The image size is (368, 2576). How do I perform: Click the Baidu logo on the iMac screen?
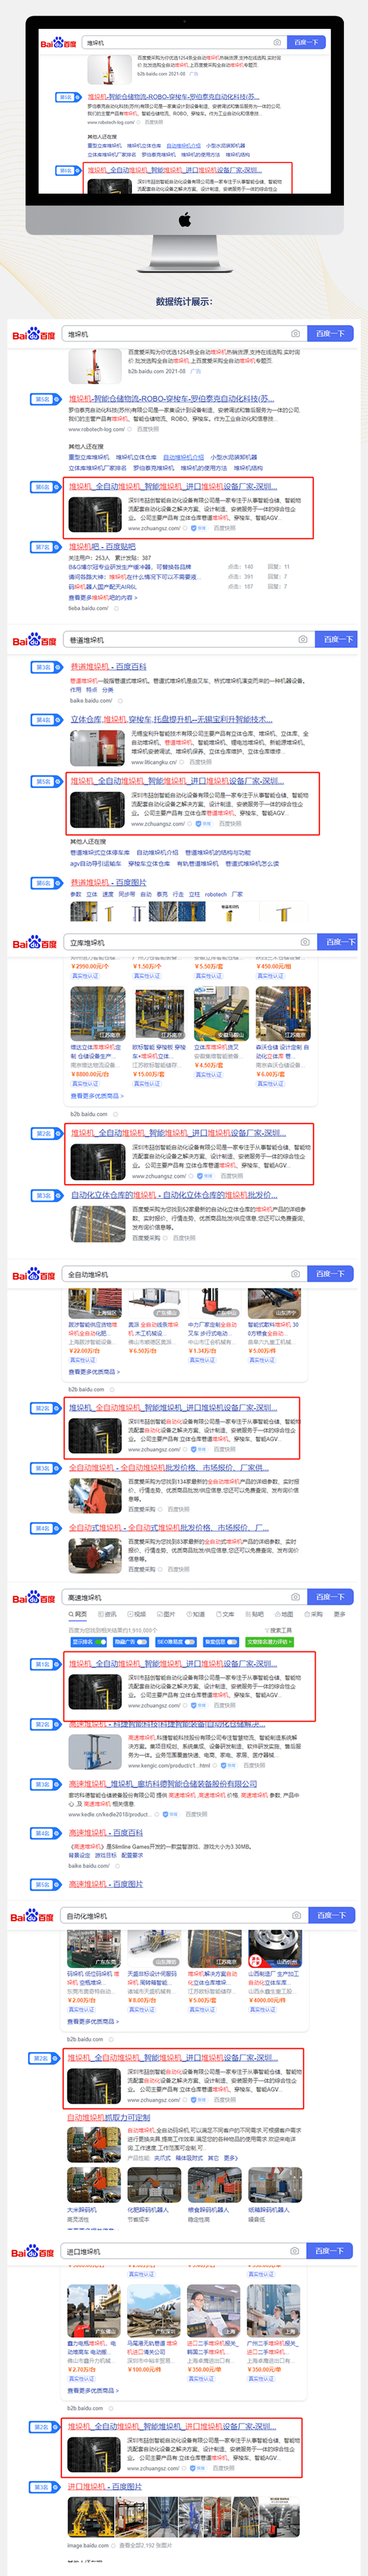(58, 43)
